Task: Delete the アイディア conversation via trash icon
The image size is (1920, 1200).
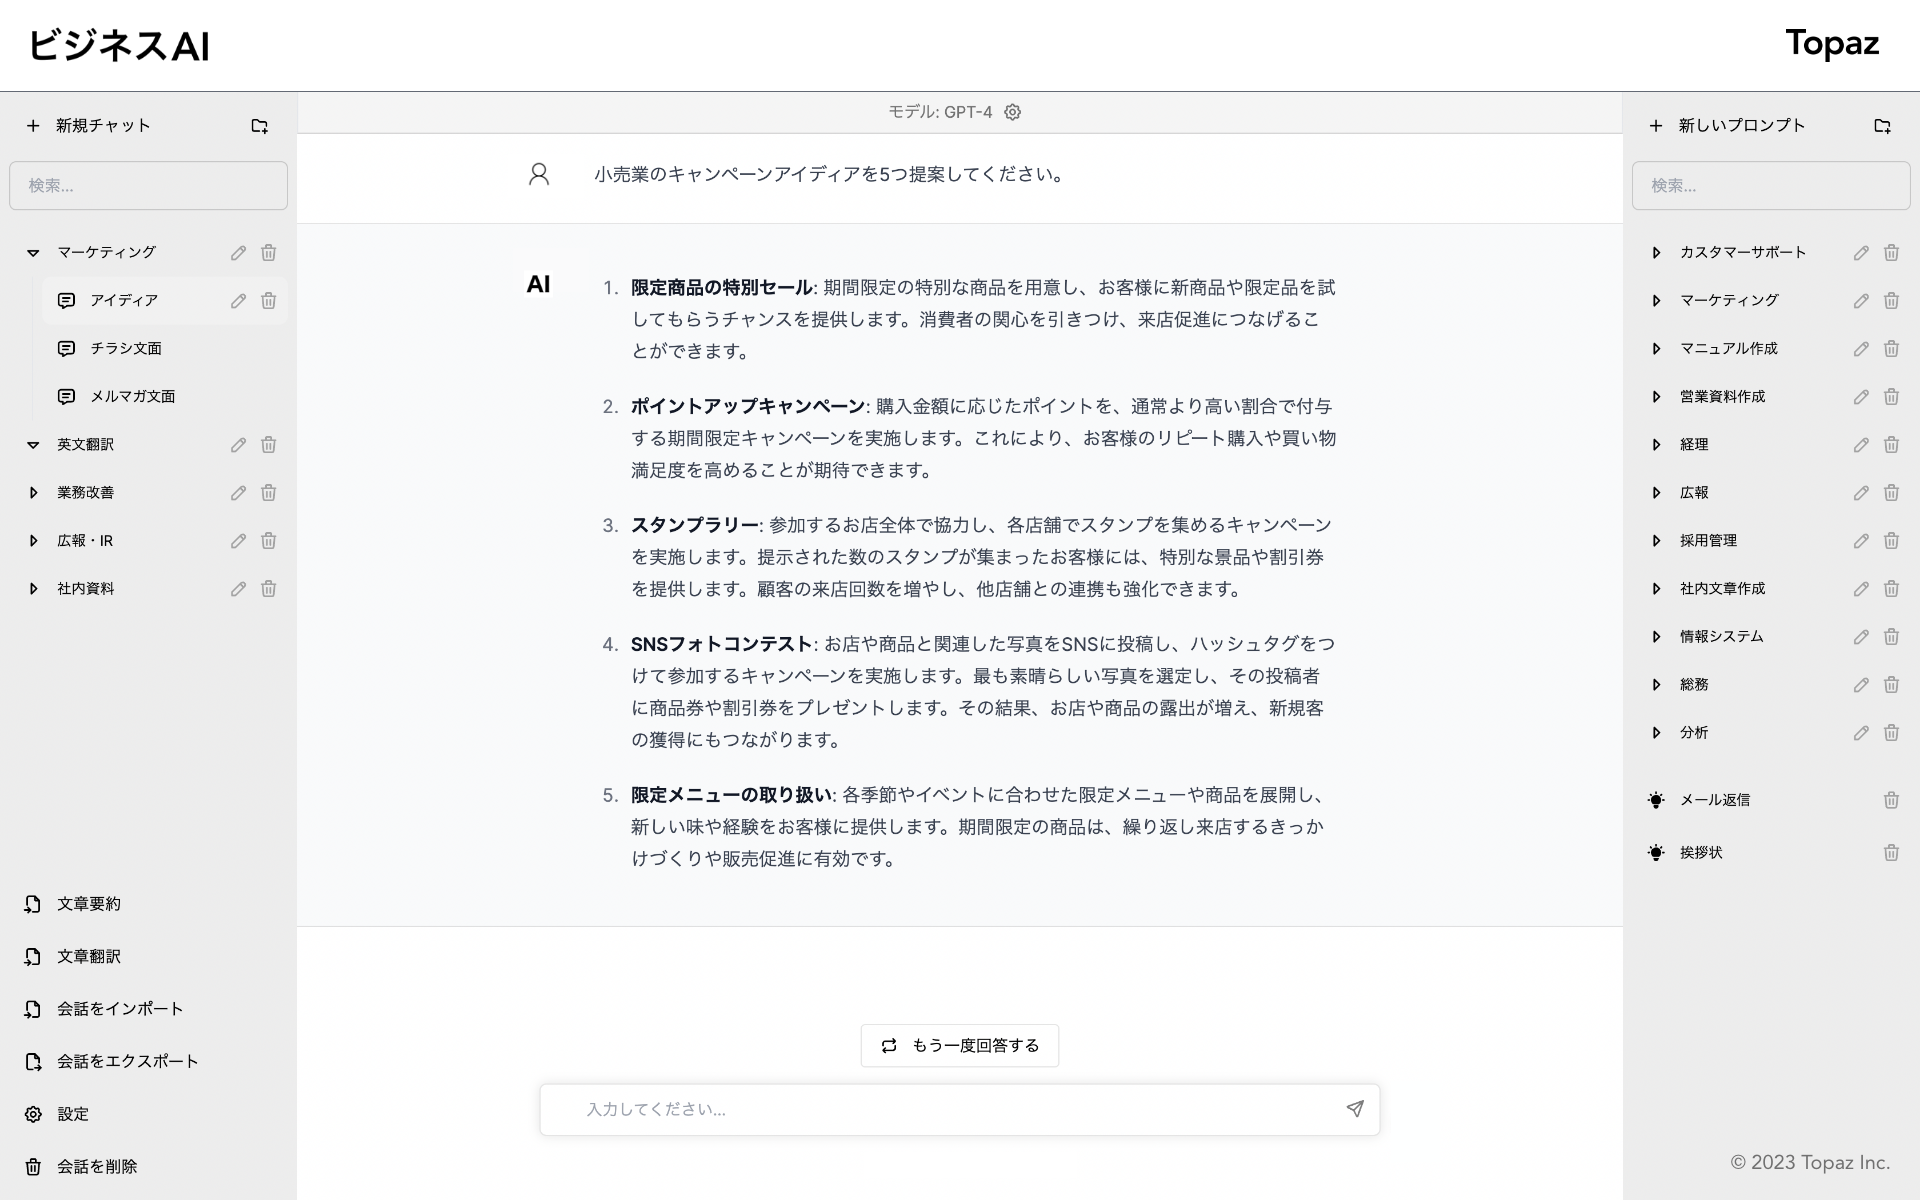Action: 268,301
